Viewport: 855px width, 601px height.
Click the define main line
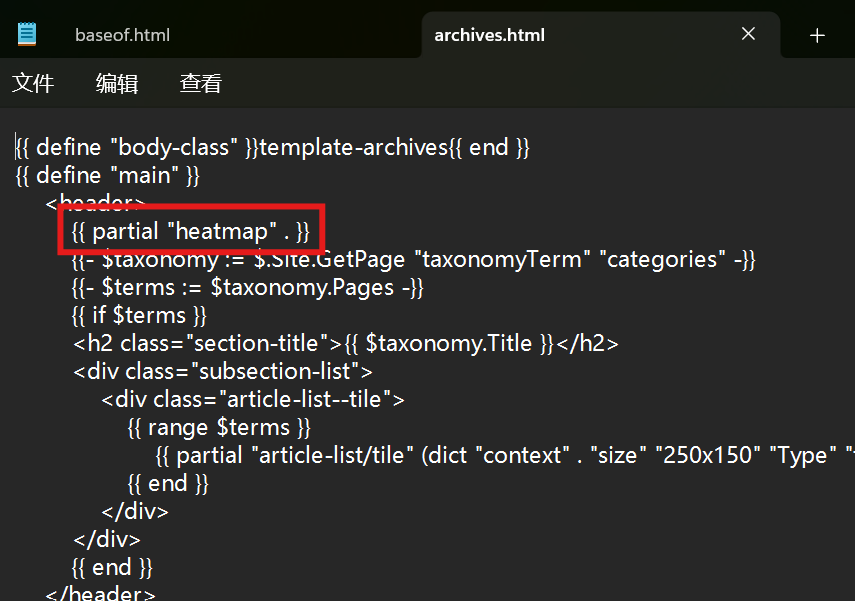pyautogui.click(x=105, y=174)
